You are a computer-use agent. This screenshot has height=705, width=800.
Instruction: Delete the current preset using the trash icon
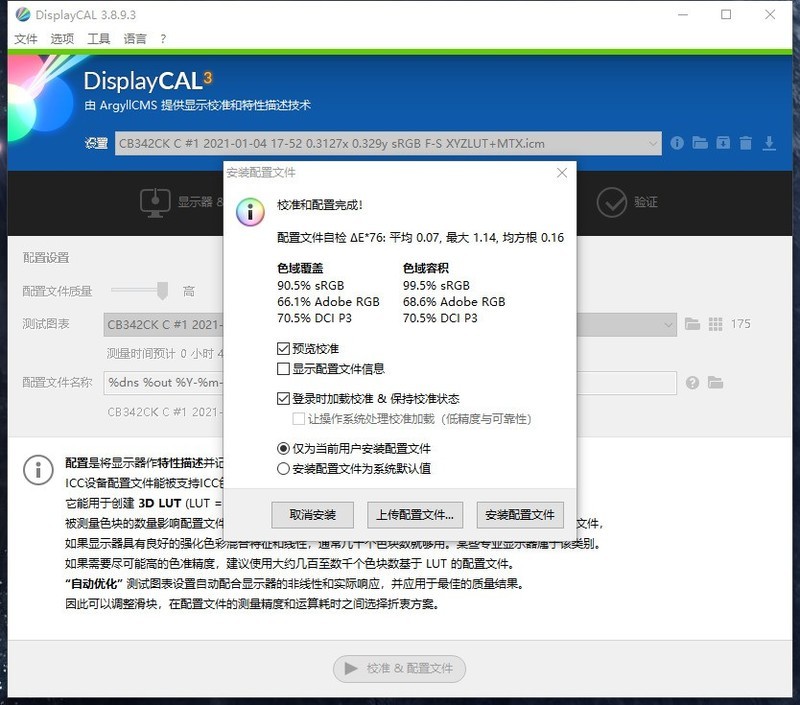point(746,143)
